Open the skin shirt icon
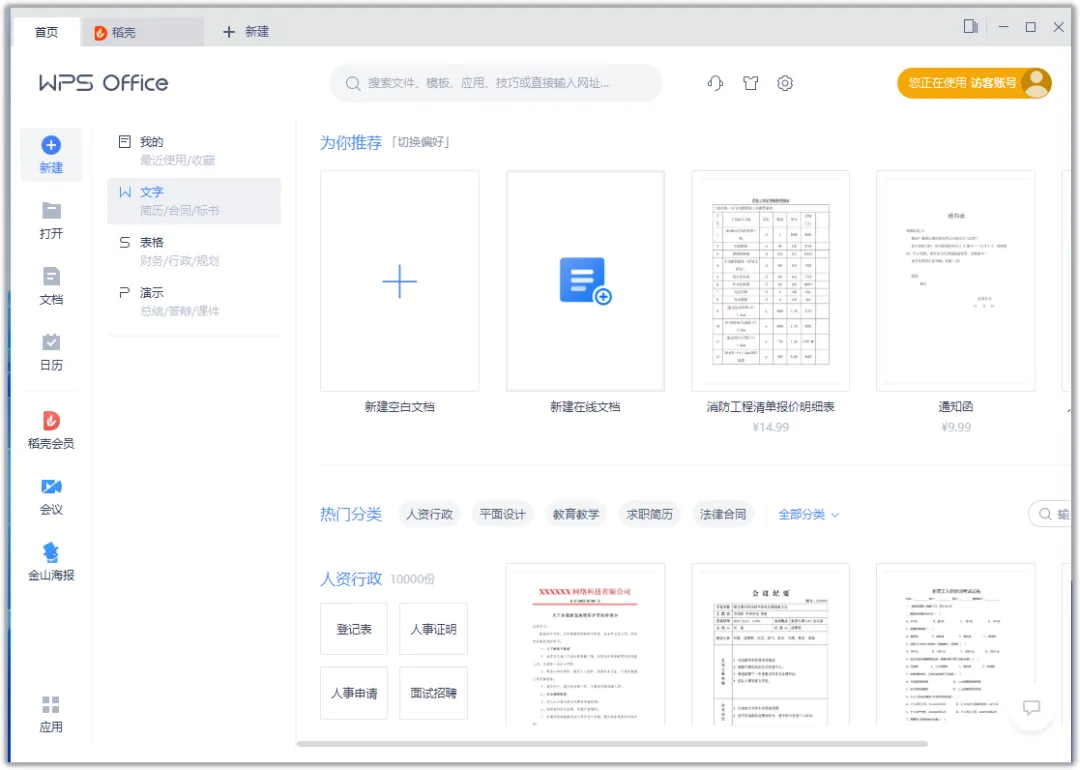This screenshot has height=770, width=1080. pos(750,83)
